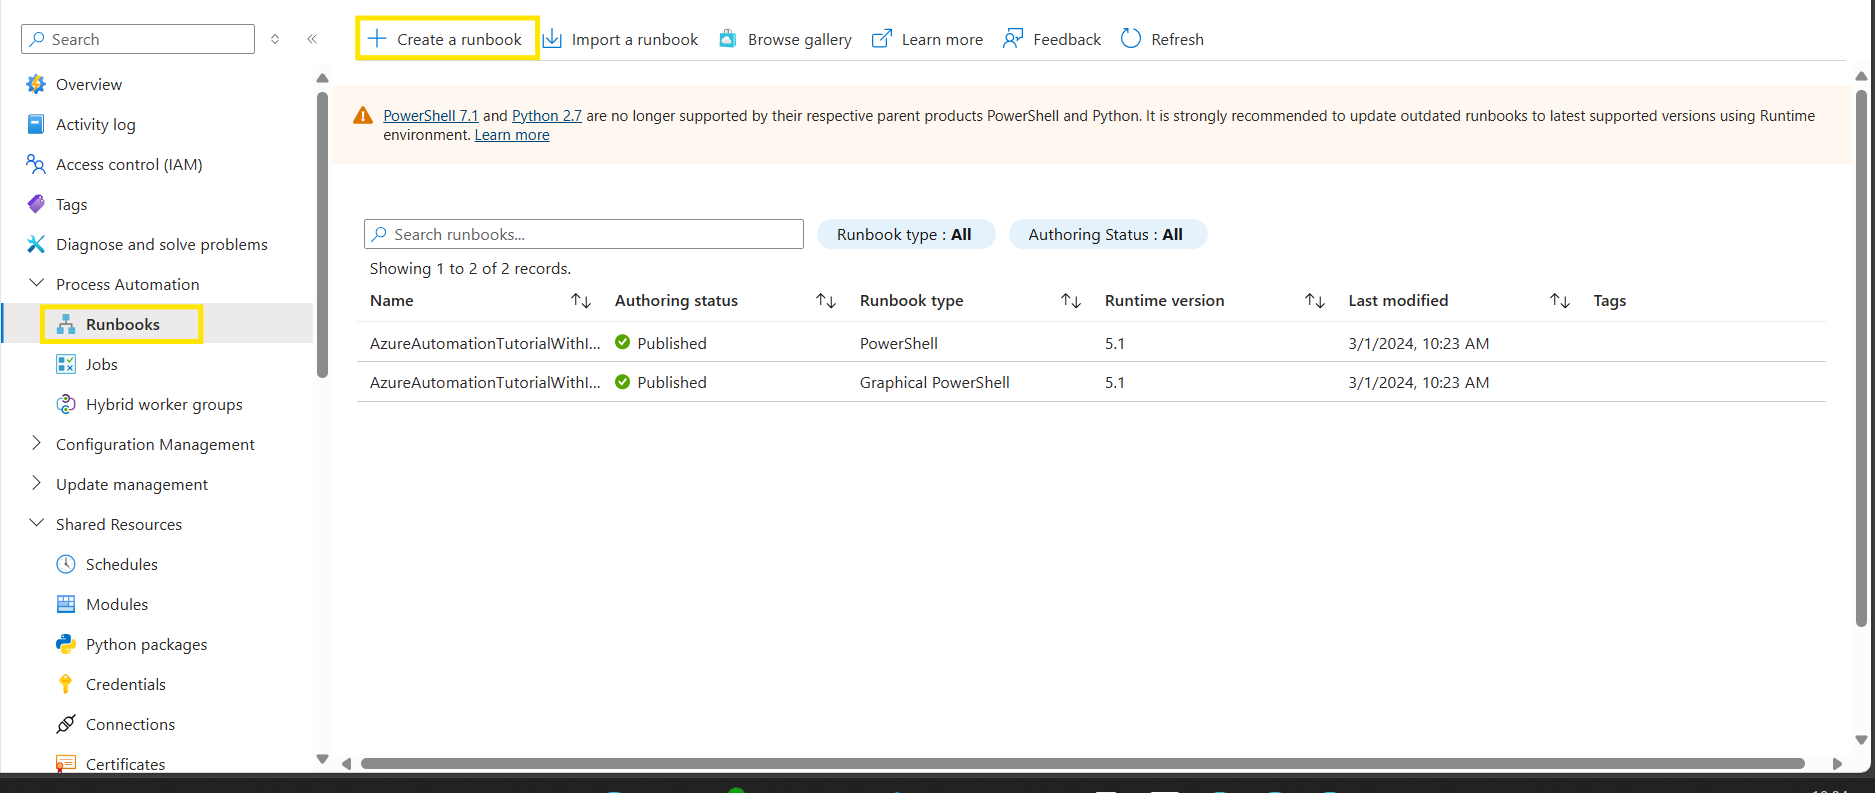Image resolution: width=1875 pixels, height=793 pixels.
Task: Click the Graphical PowerShell type cell
Action: [x=935, y=382]
